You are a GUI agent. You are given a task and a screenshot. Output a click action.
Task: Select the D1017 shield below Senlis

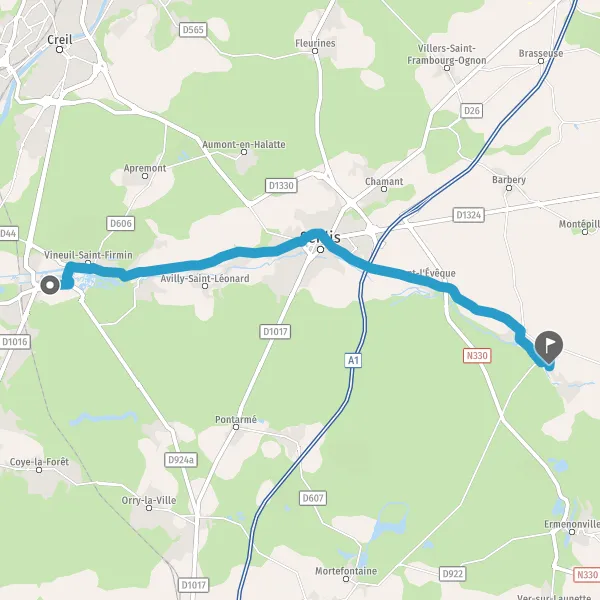[275, 331]
